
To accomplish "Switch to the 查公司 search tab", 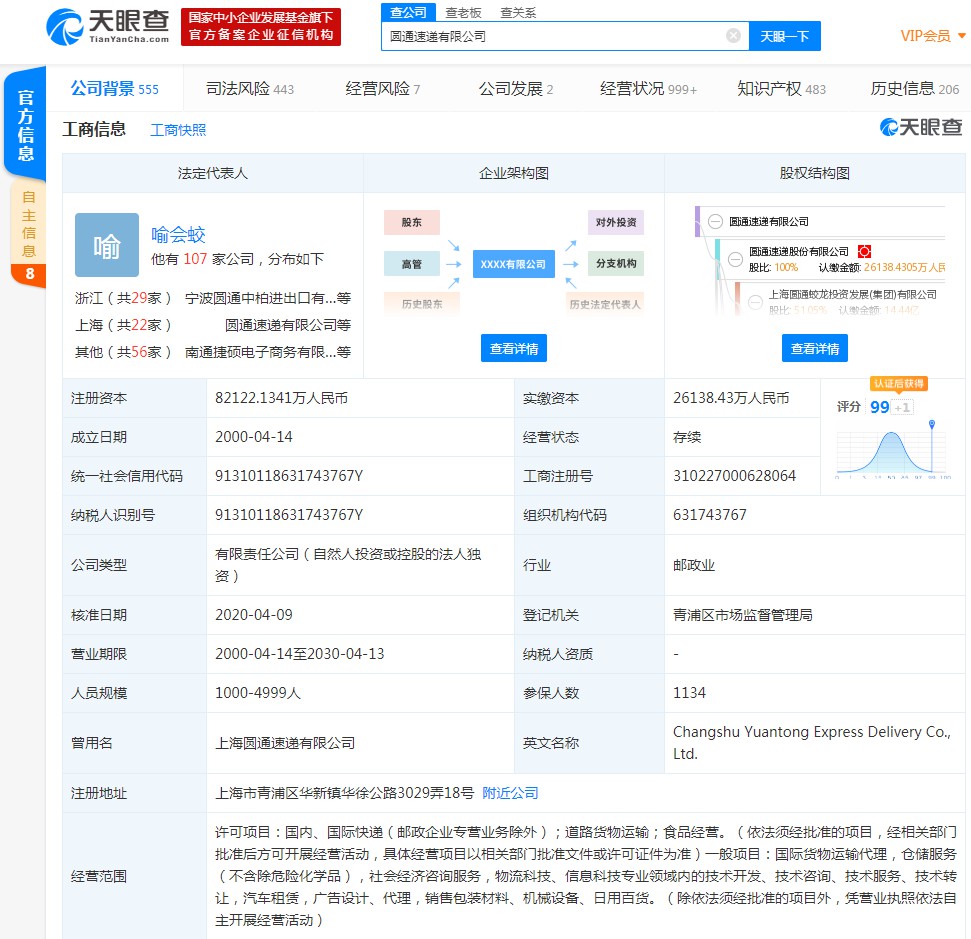I will pos(408,12).
